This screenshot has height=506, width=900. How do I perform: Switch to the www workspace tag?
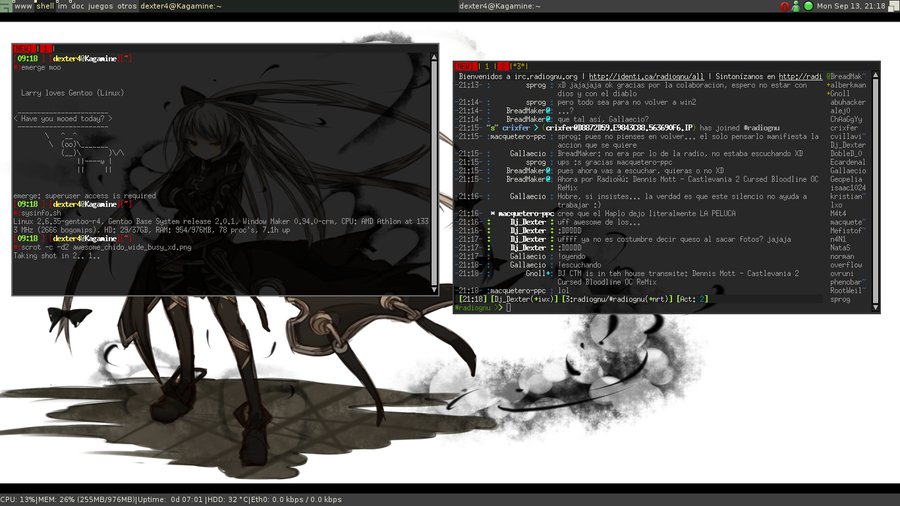(x=23, y=6)
